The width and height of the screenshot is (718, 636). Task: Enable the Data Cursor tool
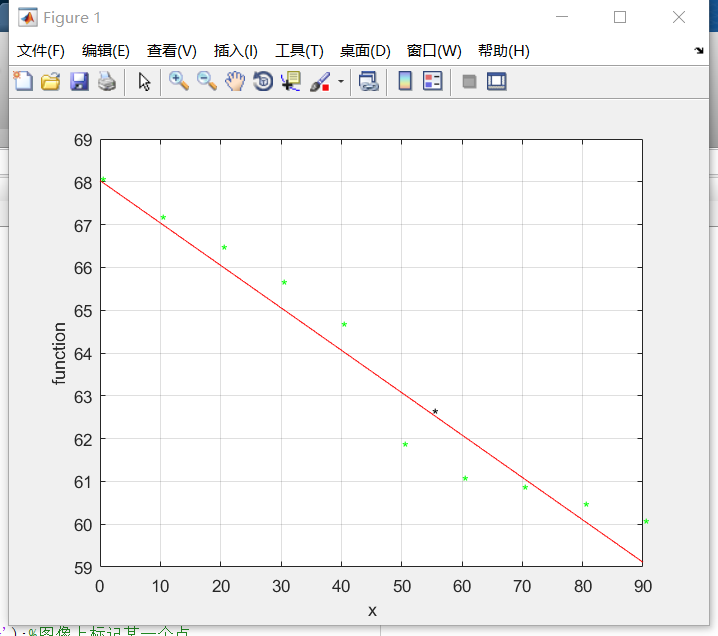(x=291, y=82)
